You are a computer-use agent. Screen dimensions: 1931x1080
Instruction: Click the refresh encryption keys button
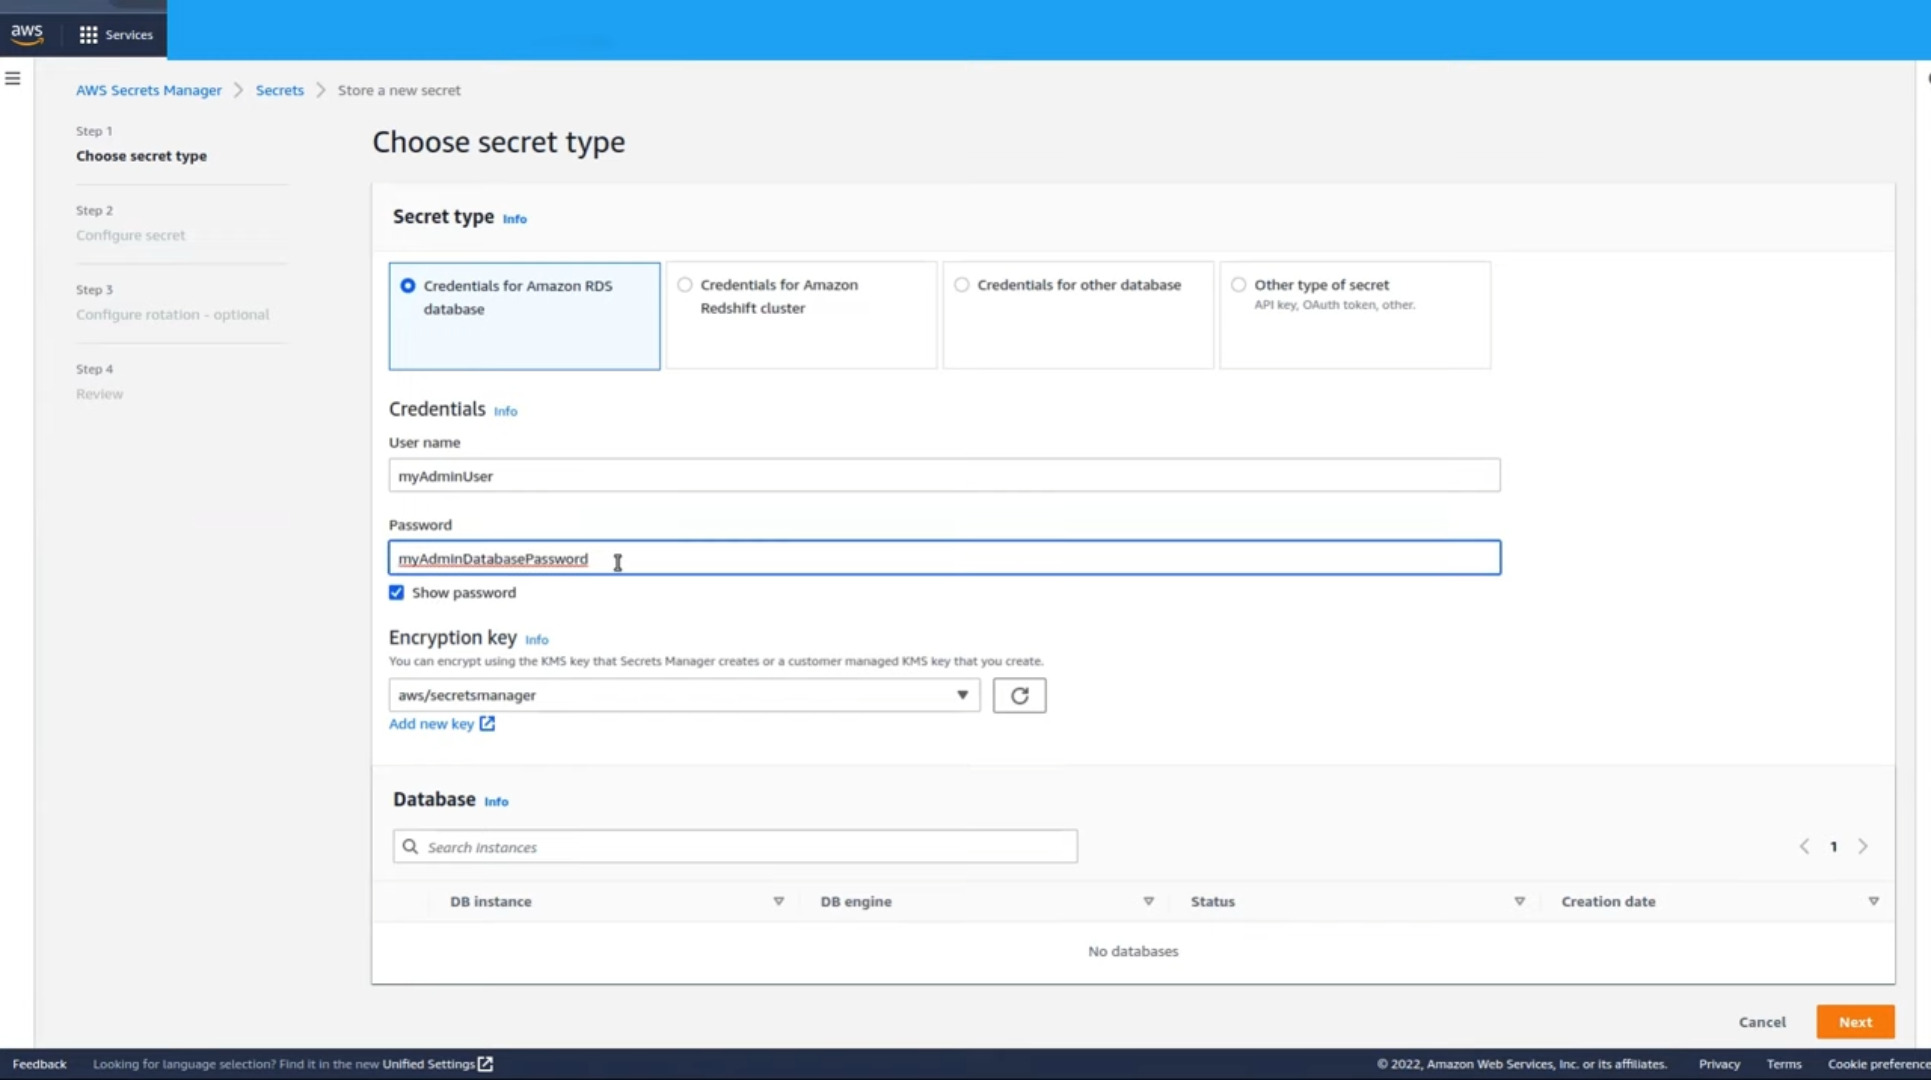click(1019, 696)
